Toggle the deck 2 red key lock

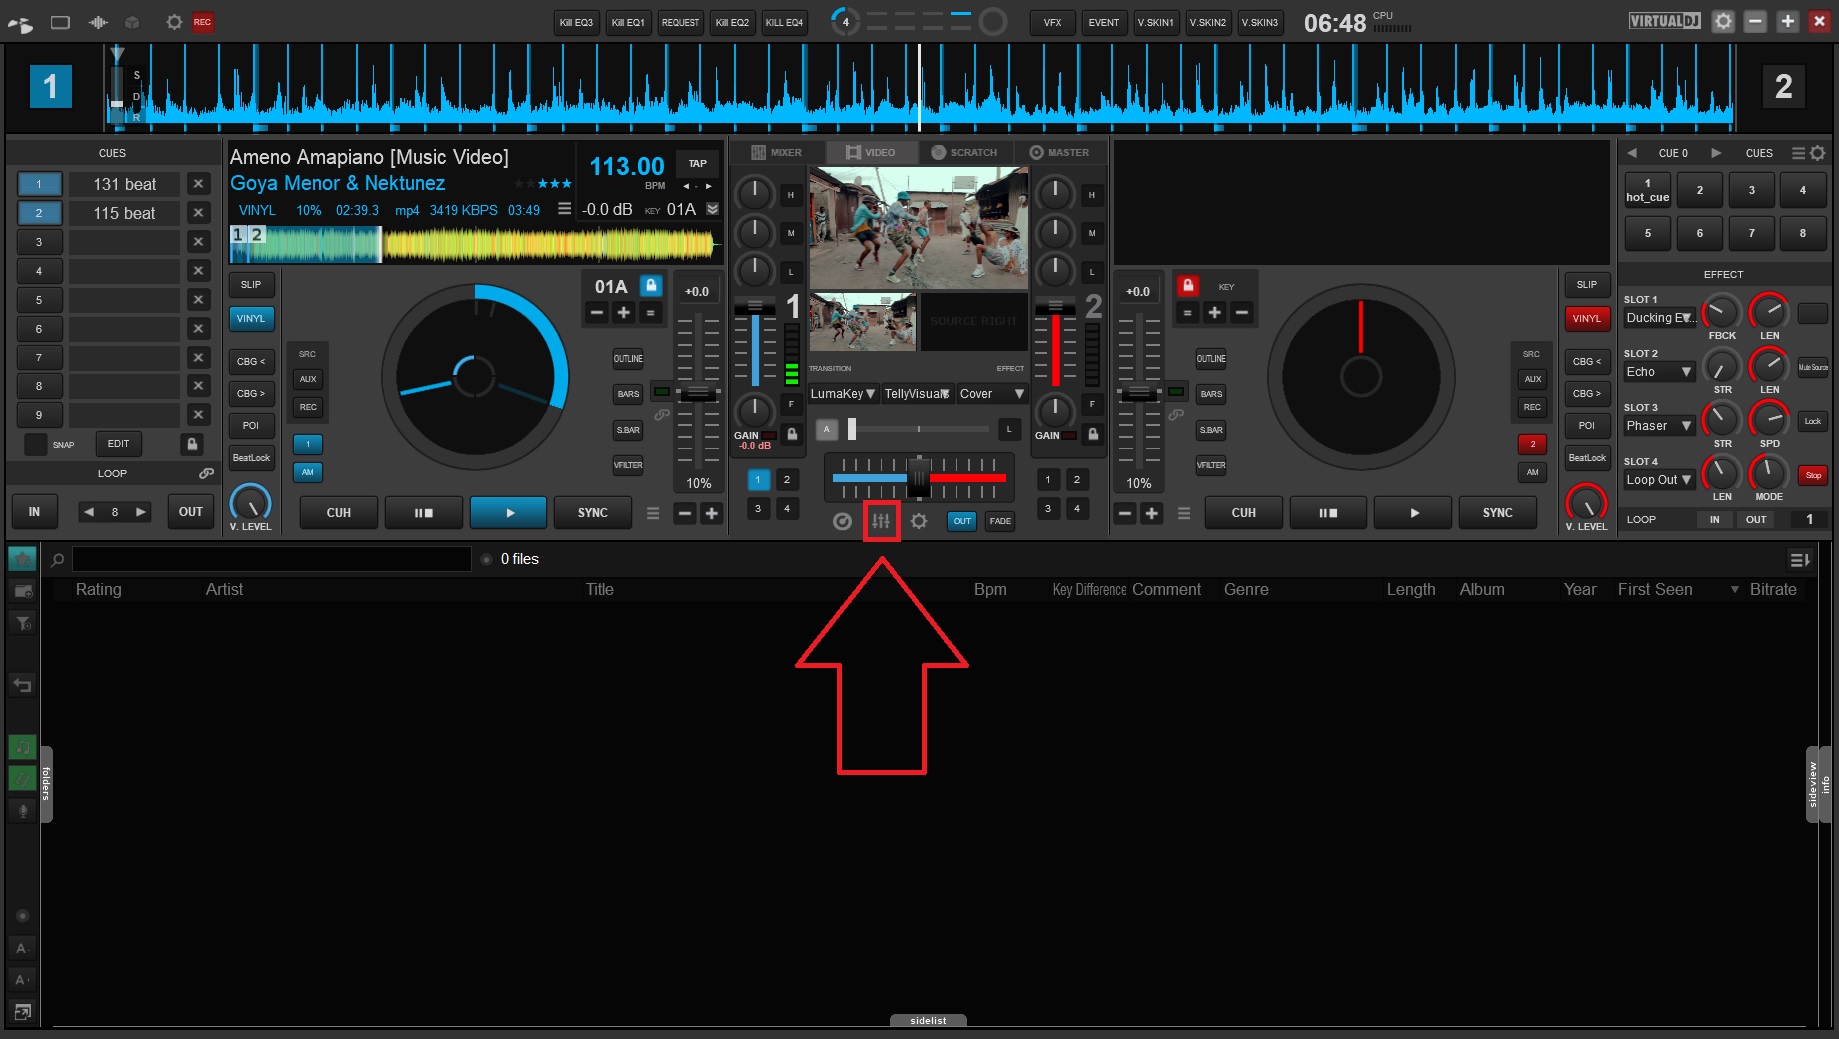[1188, 286]
